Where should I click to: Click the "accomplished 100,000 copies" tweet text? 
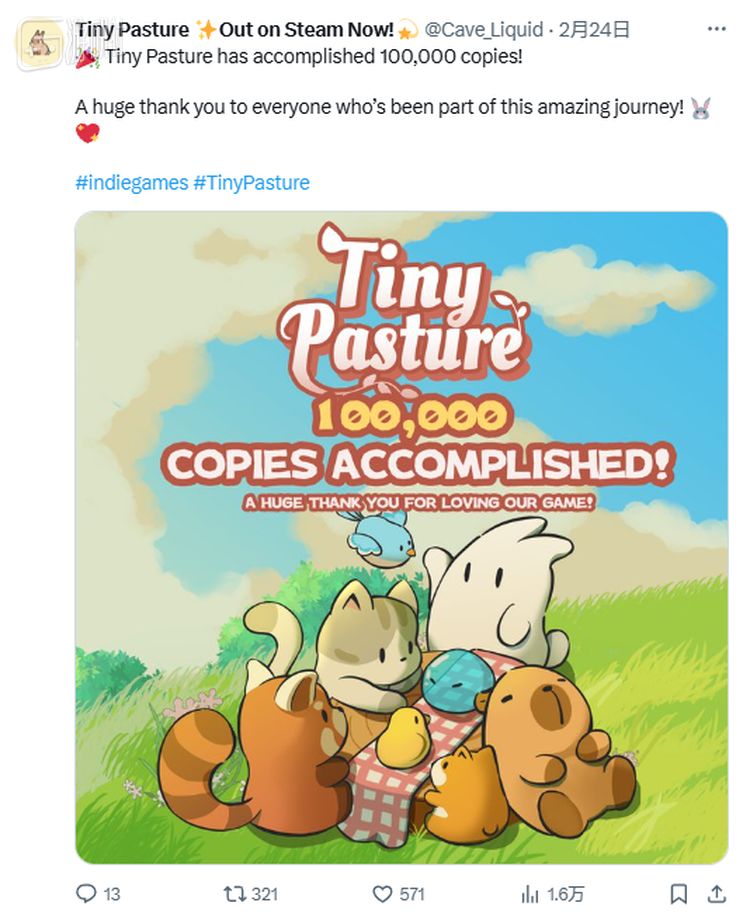pyautogui.click(x=313, y=56)
